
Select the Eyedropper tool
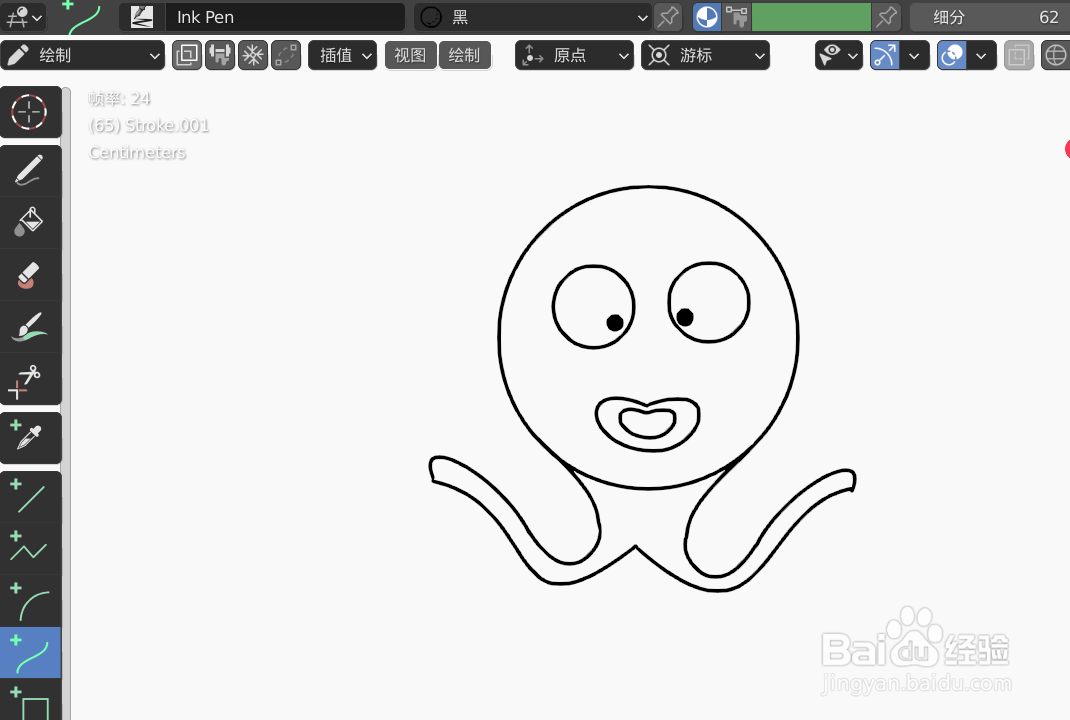coord(30,437)
